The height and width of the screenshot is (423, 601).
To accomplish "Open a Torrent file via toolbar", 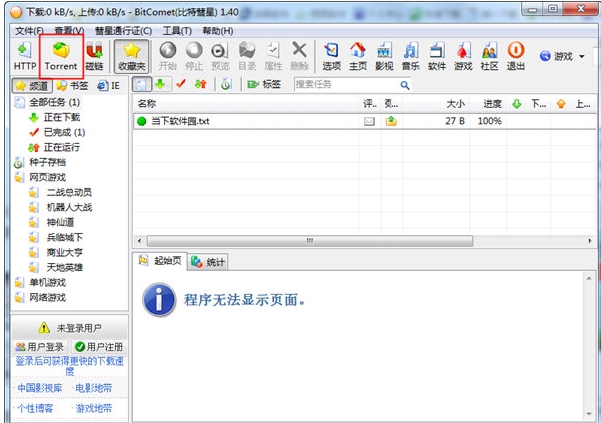I will 61,56.
